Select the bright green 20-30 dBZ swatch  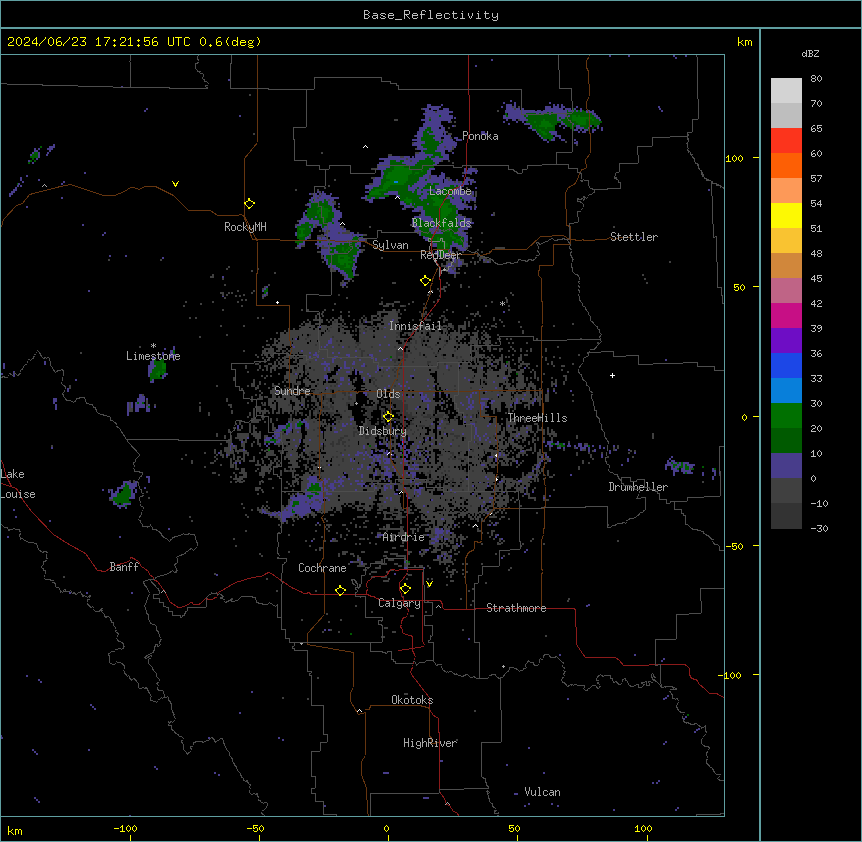pos(786,416)
